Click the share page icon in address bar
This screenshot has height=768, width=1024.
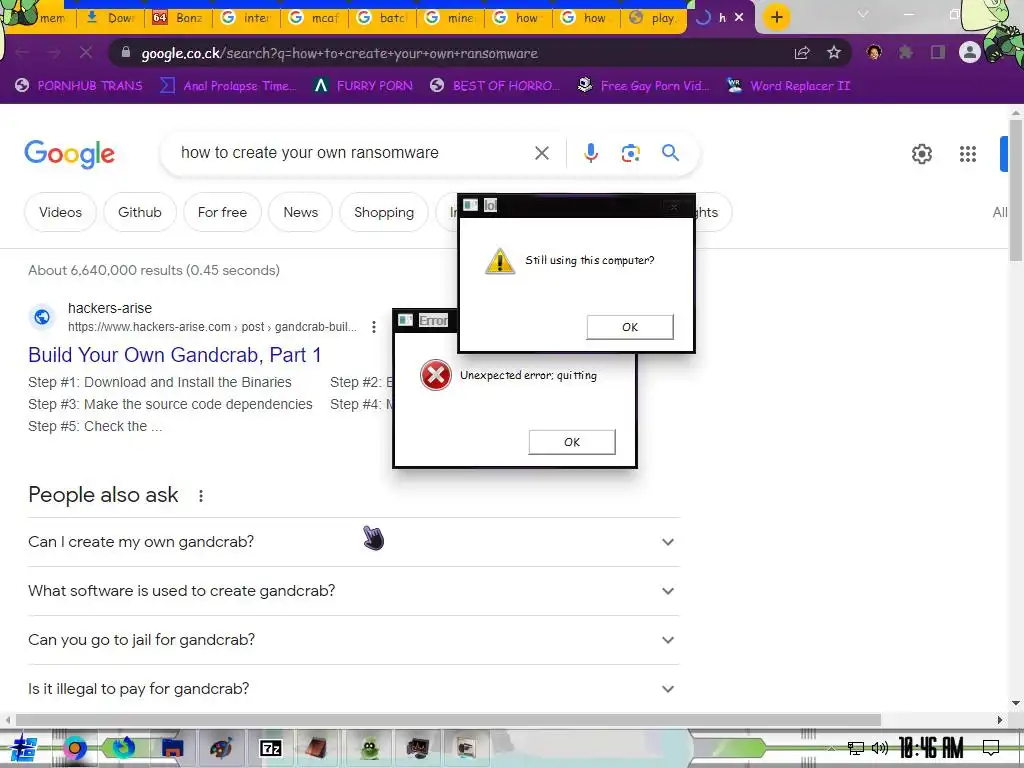click(802, 53)
